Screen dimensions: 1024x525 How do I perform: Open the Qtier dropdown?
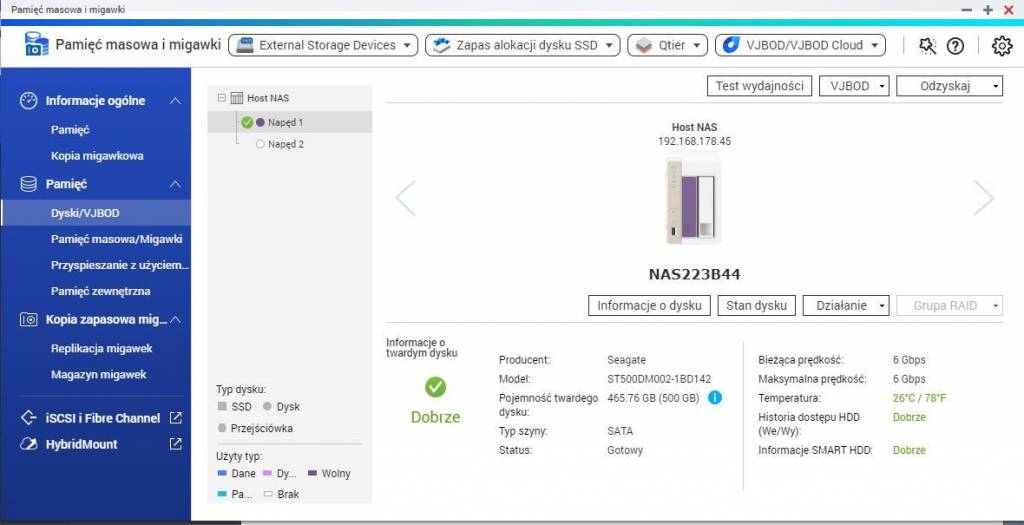pos(667,45)
